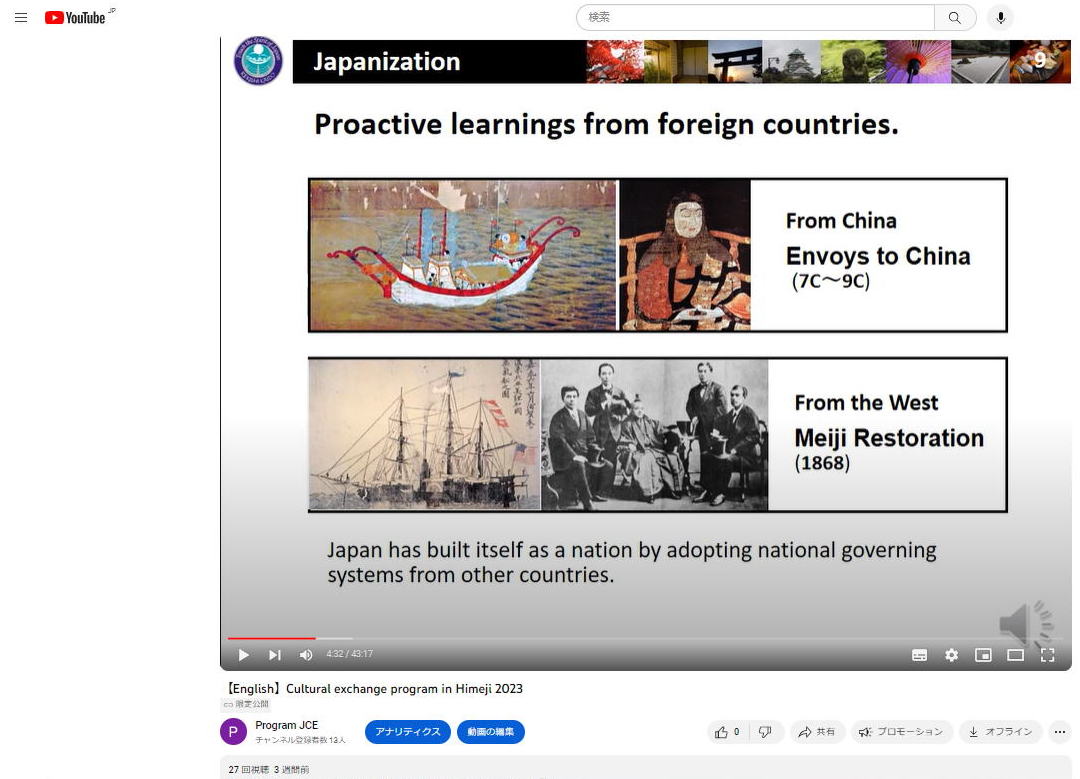This screenshot has height=779, width=1080.
Task: Click 動画の編集 edit video button
Action: click(490, 732)
